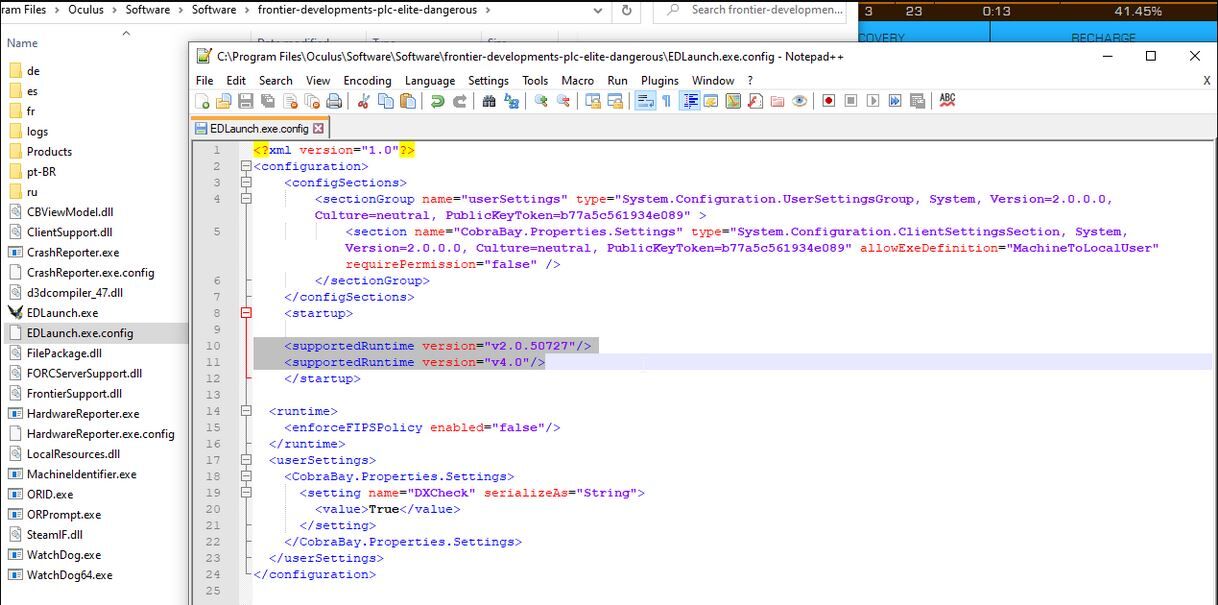Open the Plugins menu
The height and width of the screenshot is (605, 1218).
point(660,80)
